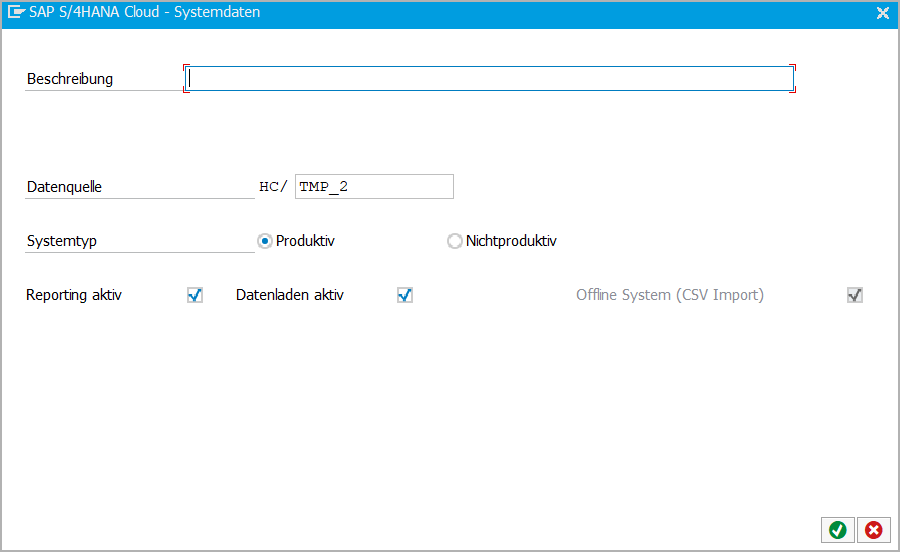Select the Nichtproduktiv radio button
900x552 pixels.
[x=455, y=241]
